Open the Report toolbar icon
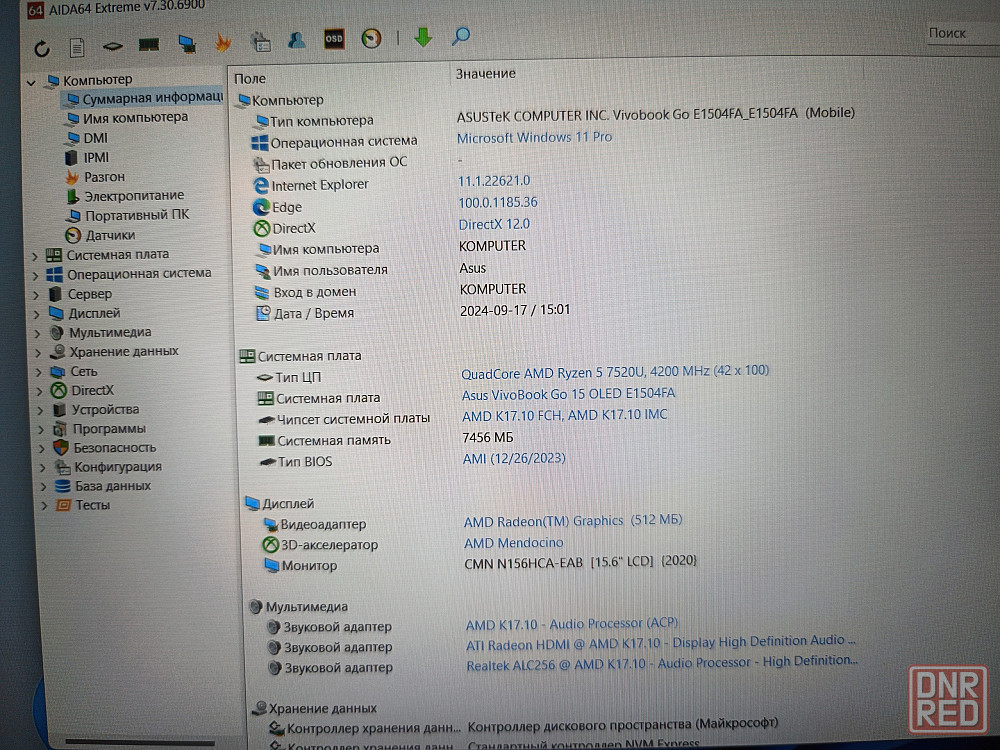The image size is (1000, 750). [x=77, y=47]
